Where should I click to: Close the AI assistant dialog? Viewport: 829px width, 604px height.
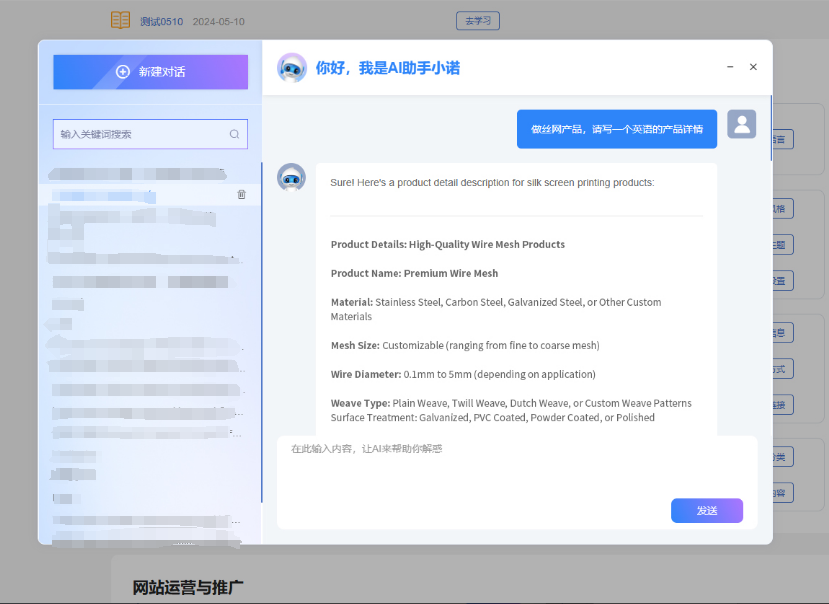[753, 67]
